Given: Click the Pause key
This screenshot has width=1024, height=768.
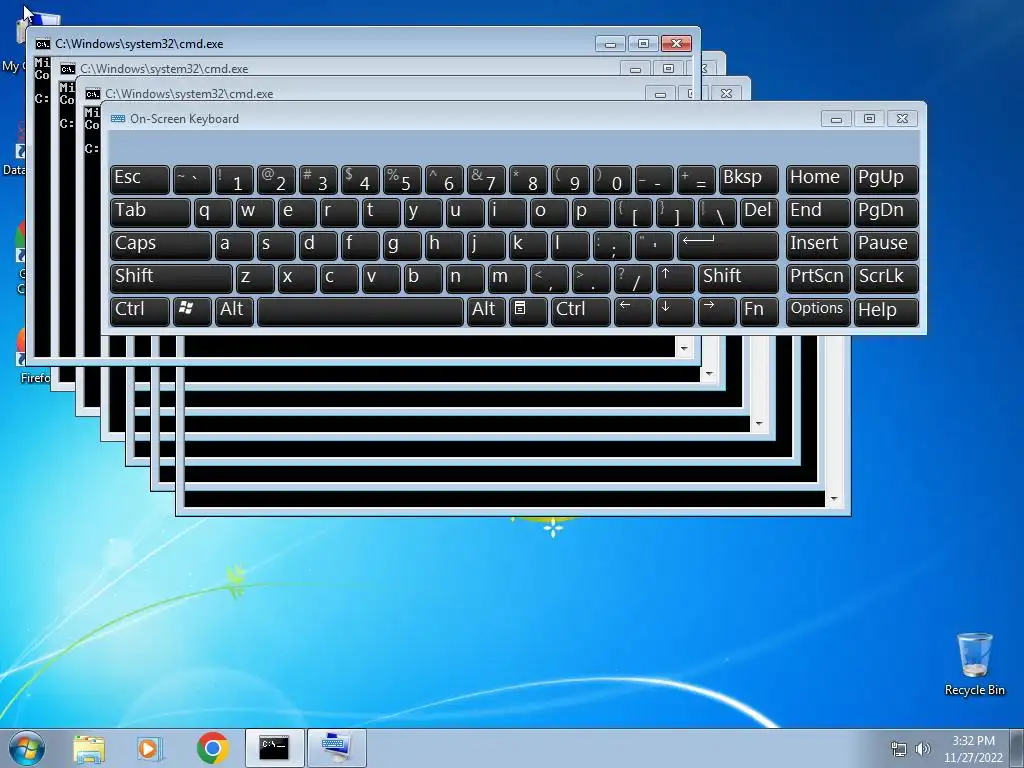Looking at the screenshot, I should (x=886, y=245).
